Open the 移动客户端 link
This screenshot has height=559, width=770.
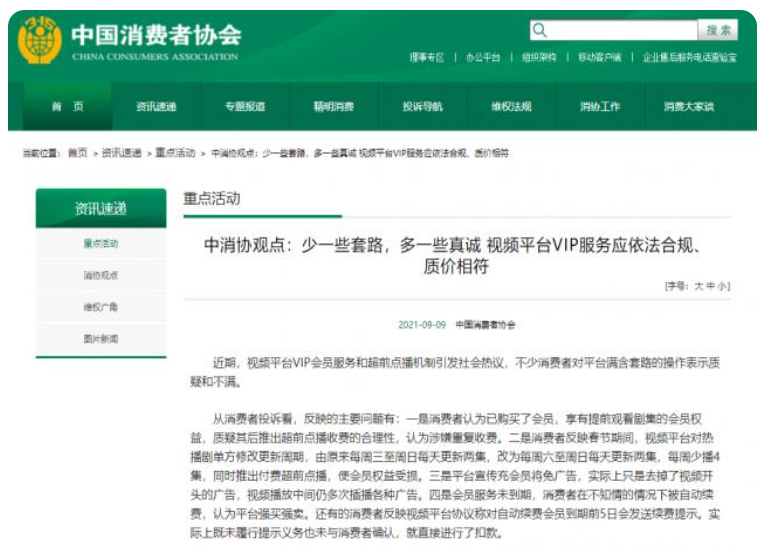(599, 57)
